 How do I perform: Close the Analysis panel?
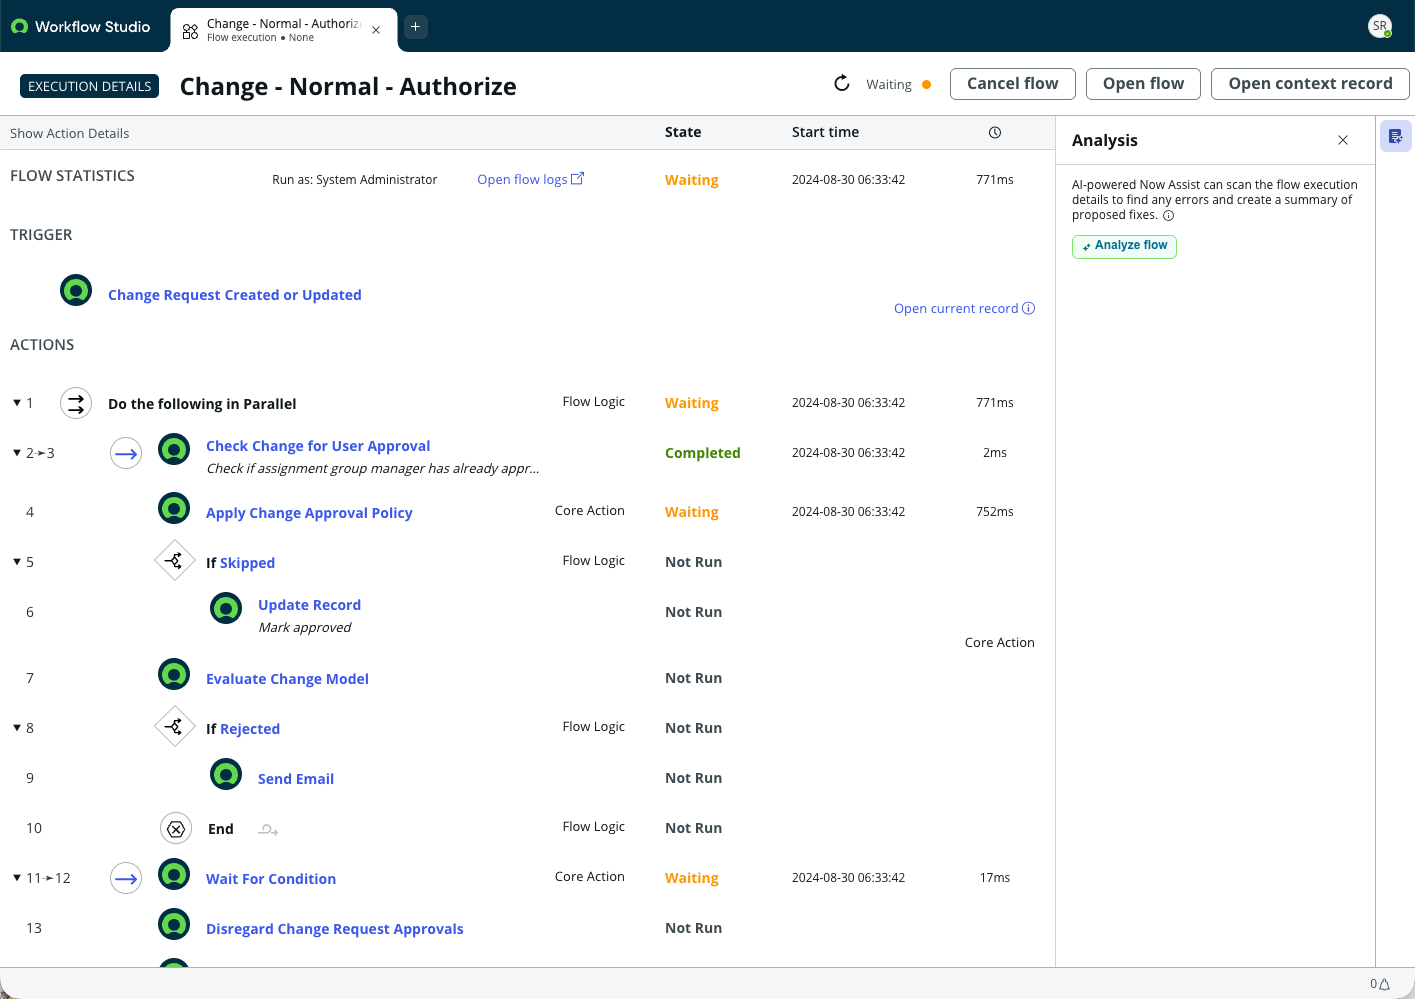[1343, 140]
